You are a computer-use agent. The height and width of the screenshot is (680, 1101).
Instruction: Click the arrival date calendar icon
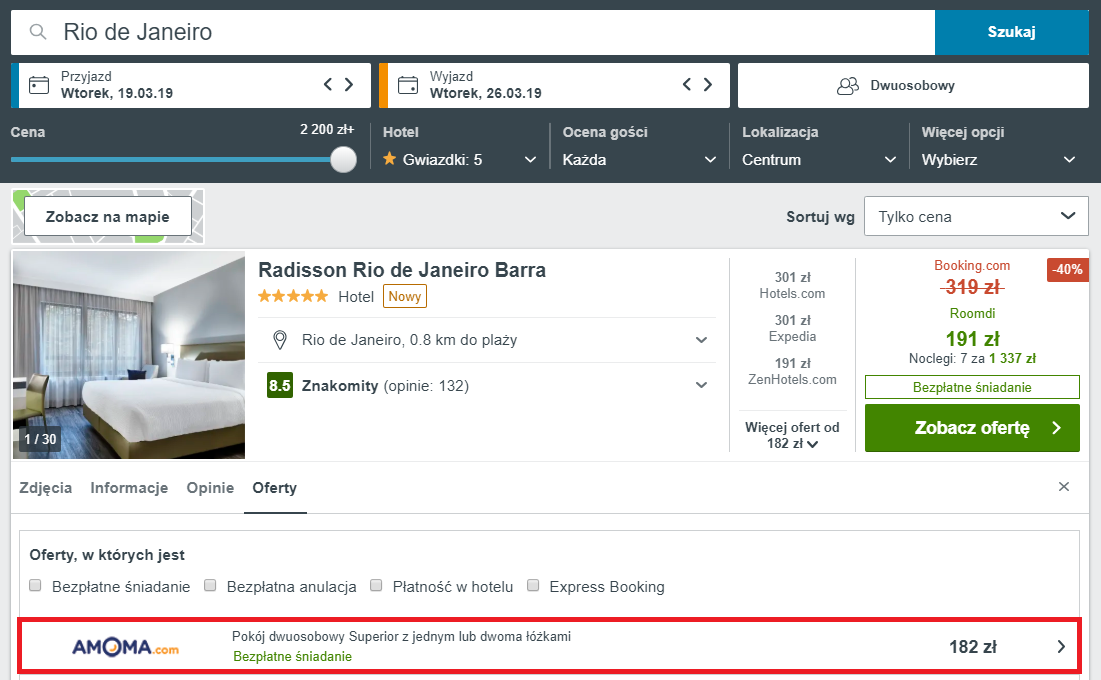coord(39,85)
